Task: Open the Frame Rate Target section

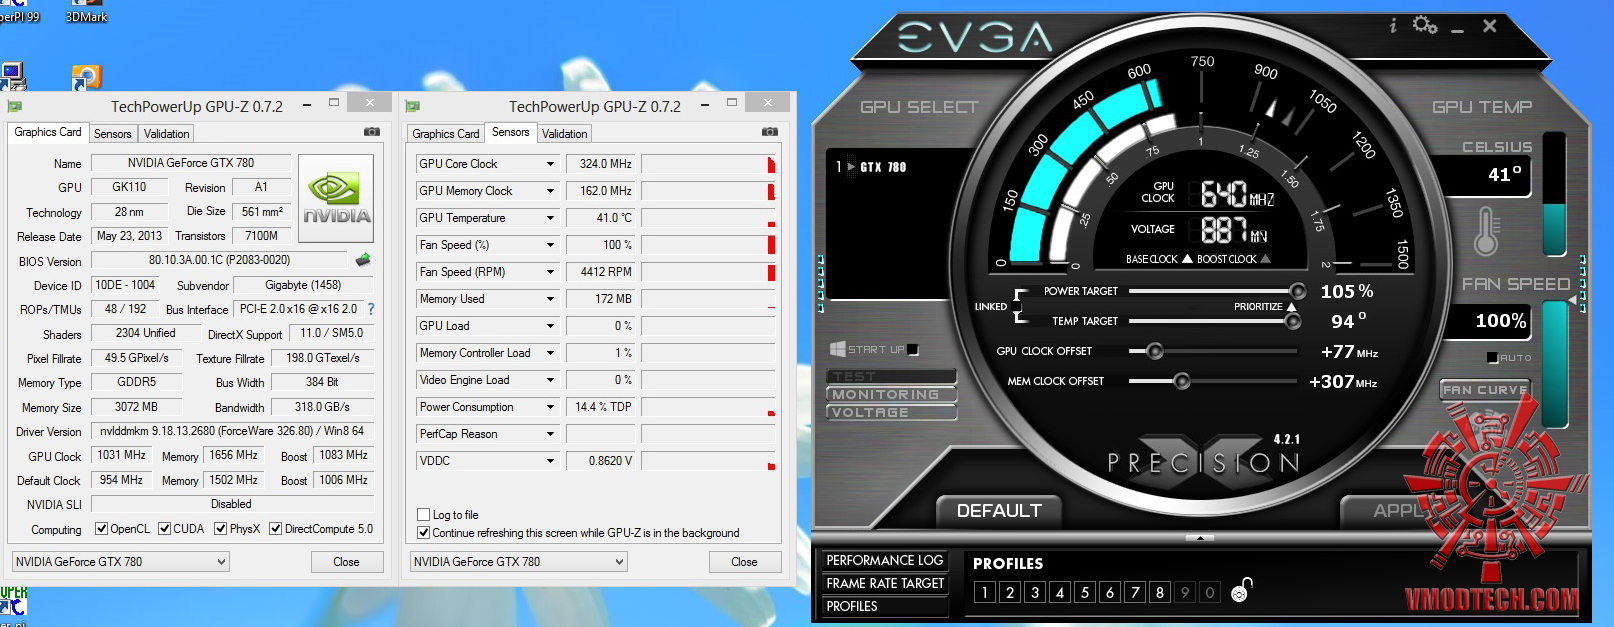Action: point(885,583)
